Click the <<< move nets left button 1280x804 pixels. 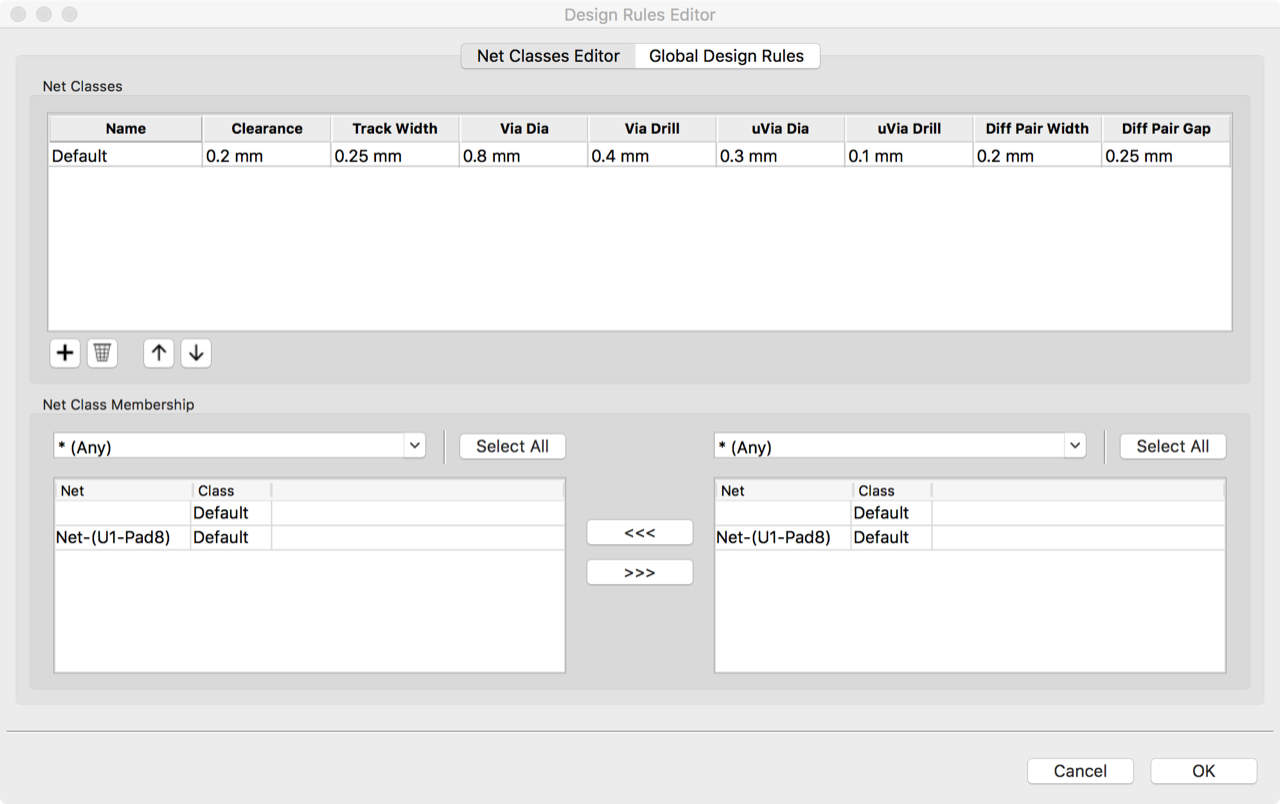(639, 533)
